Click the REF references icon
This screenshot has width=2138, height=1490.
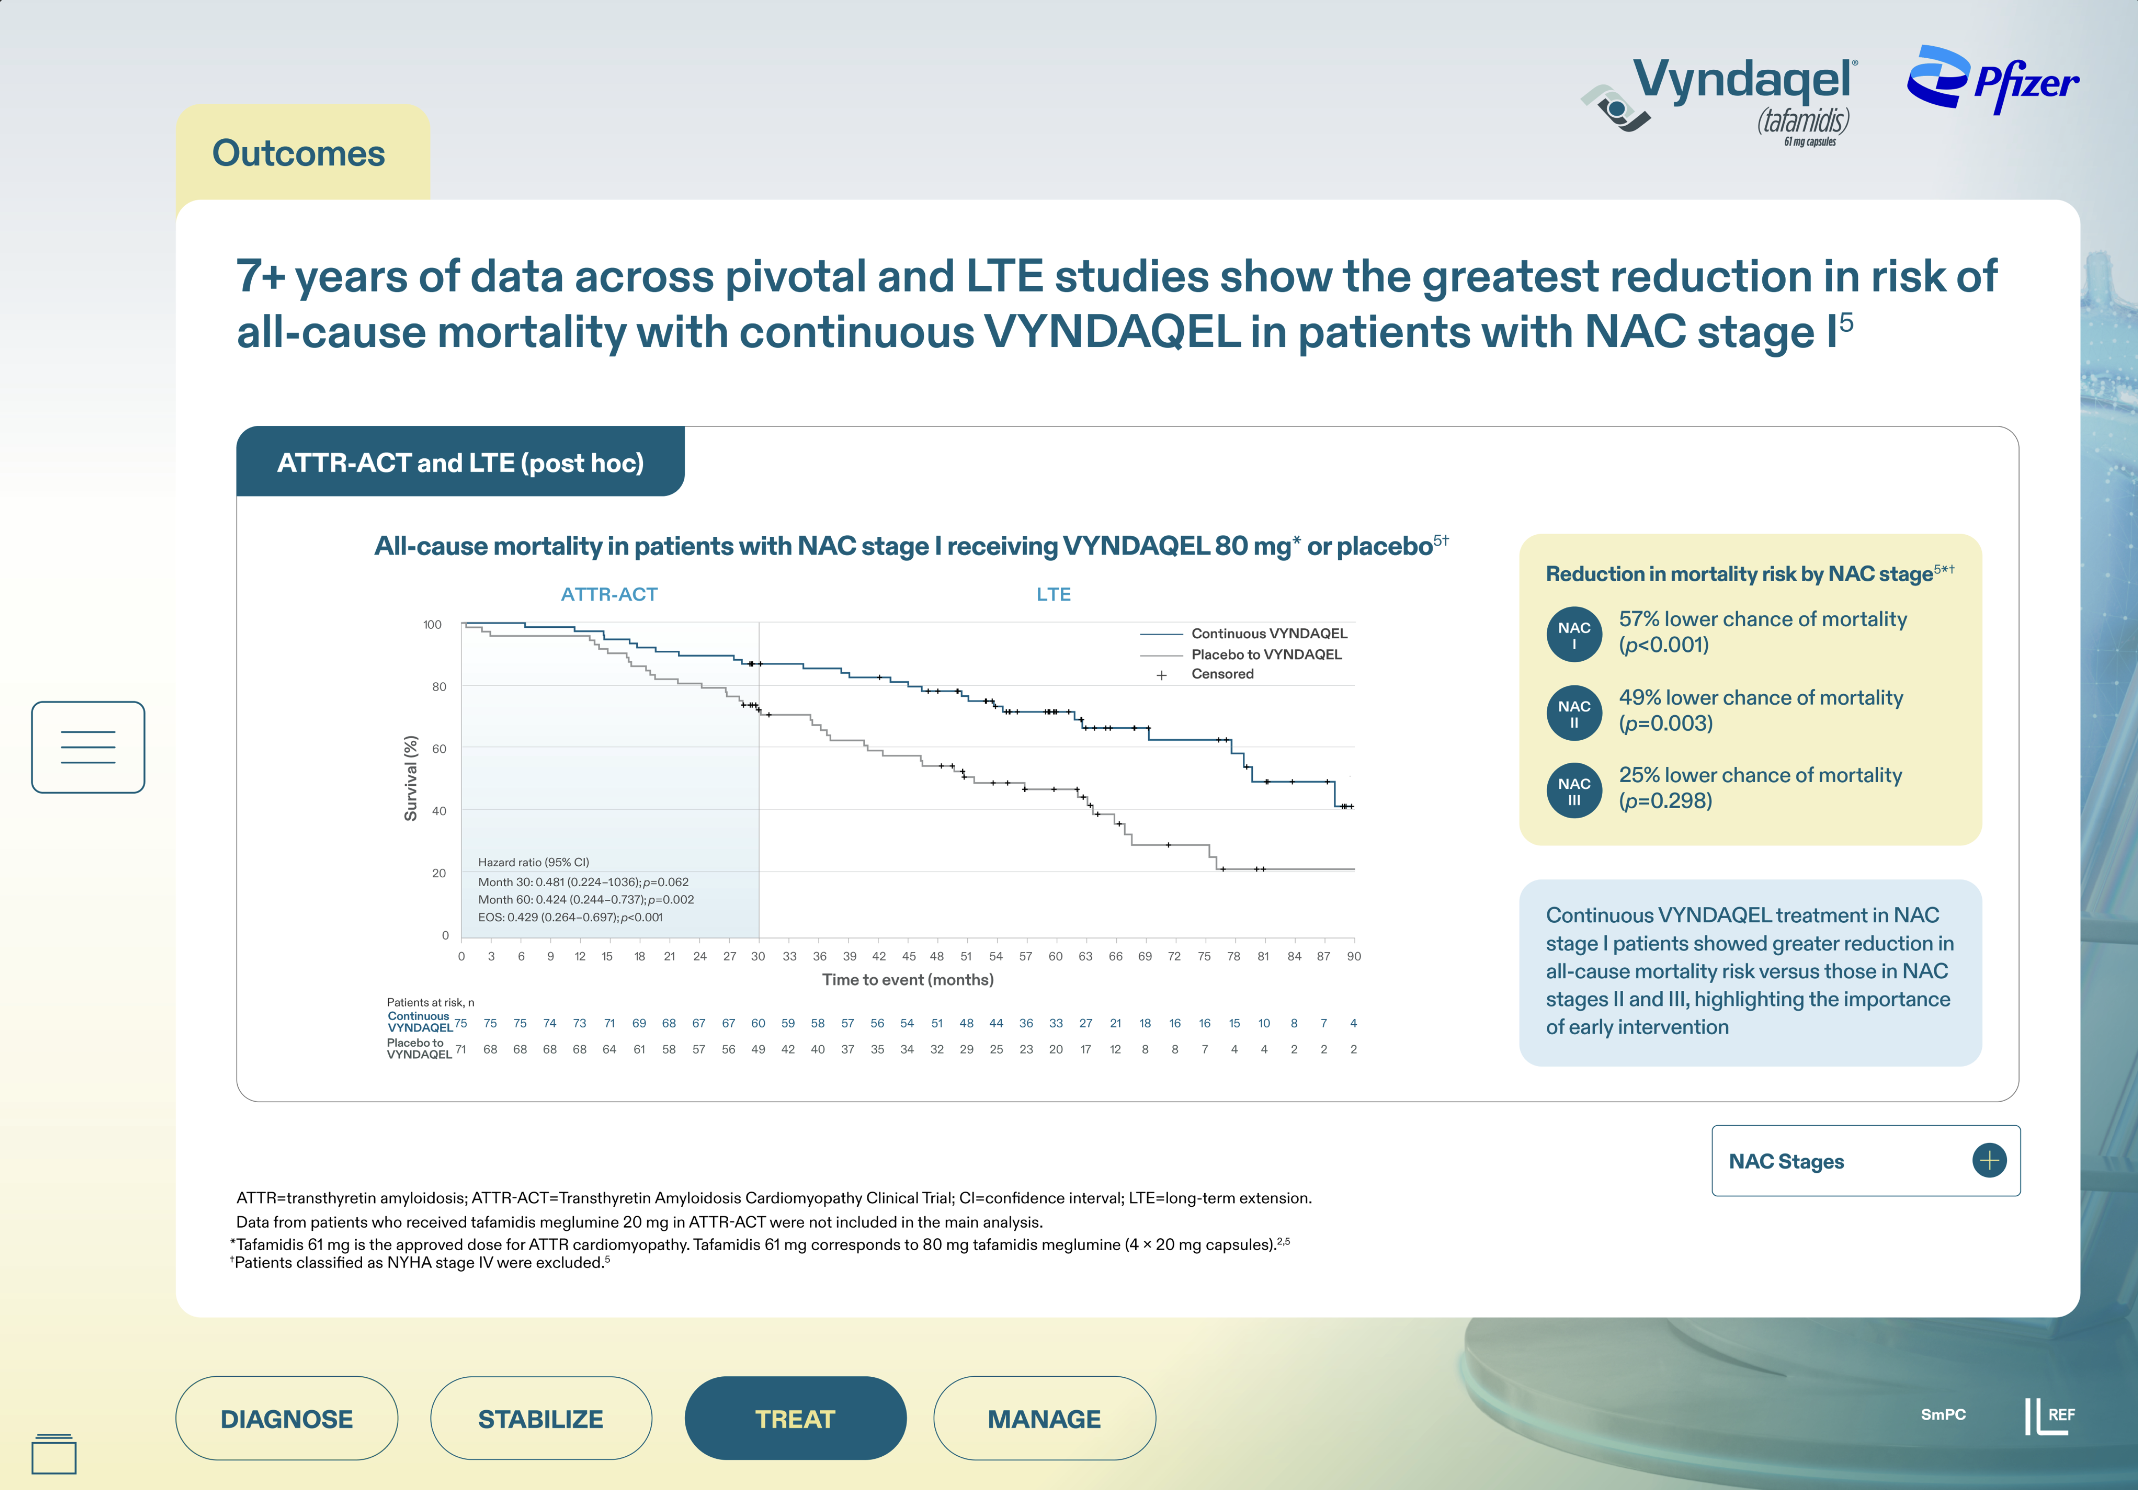(x=2049, y=1415)
